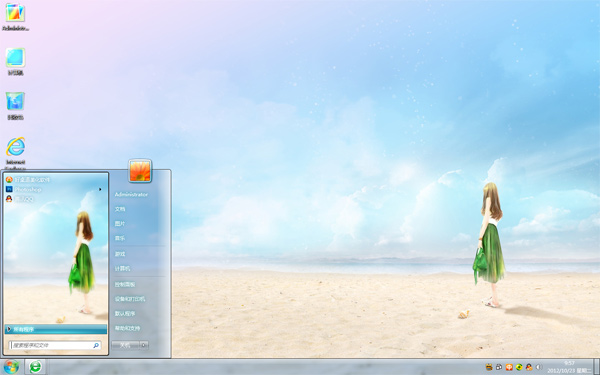Click the Start menu search box
The height and width of the screenshot is (375, 600).
55,345
